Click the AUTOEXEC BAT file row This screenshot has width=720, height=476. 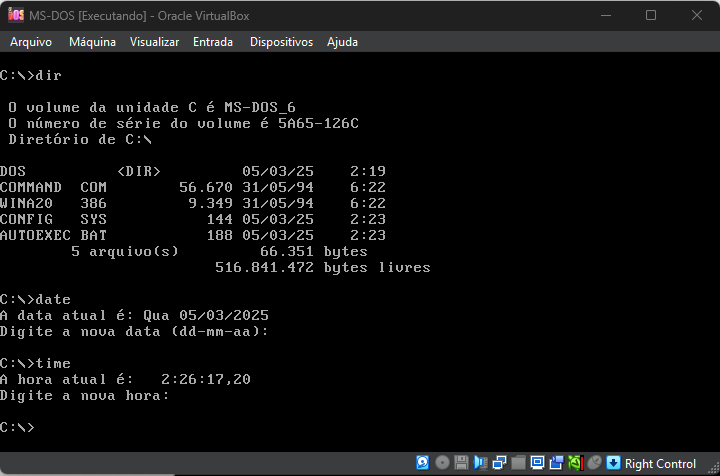click(193, 235)
